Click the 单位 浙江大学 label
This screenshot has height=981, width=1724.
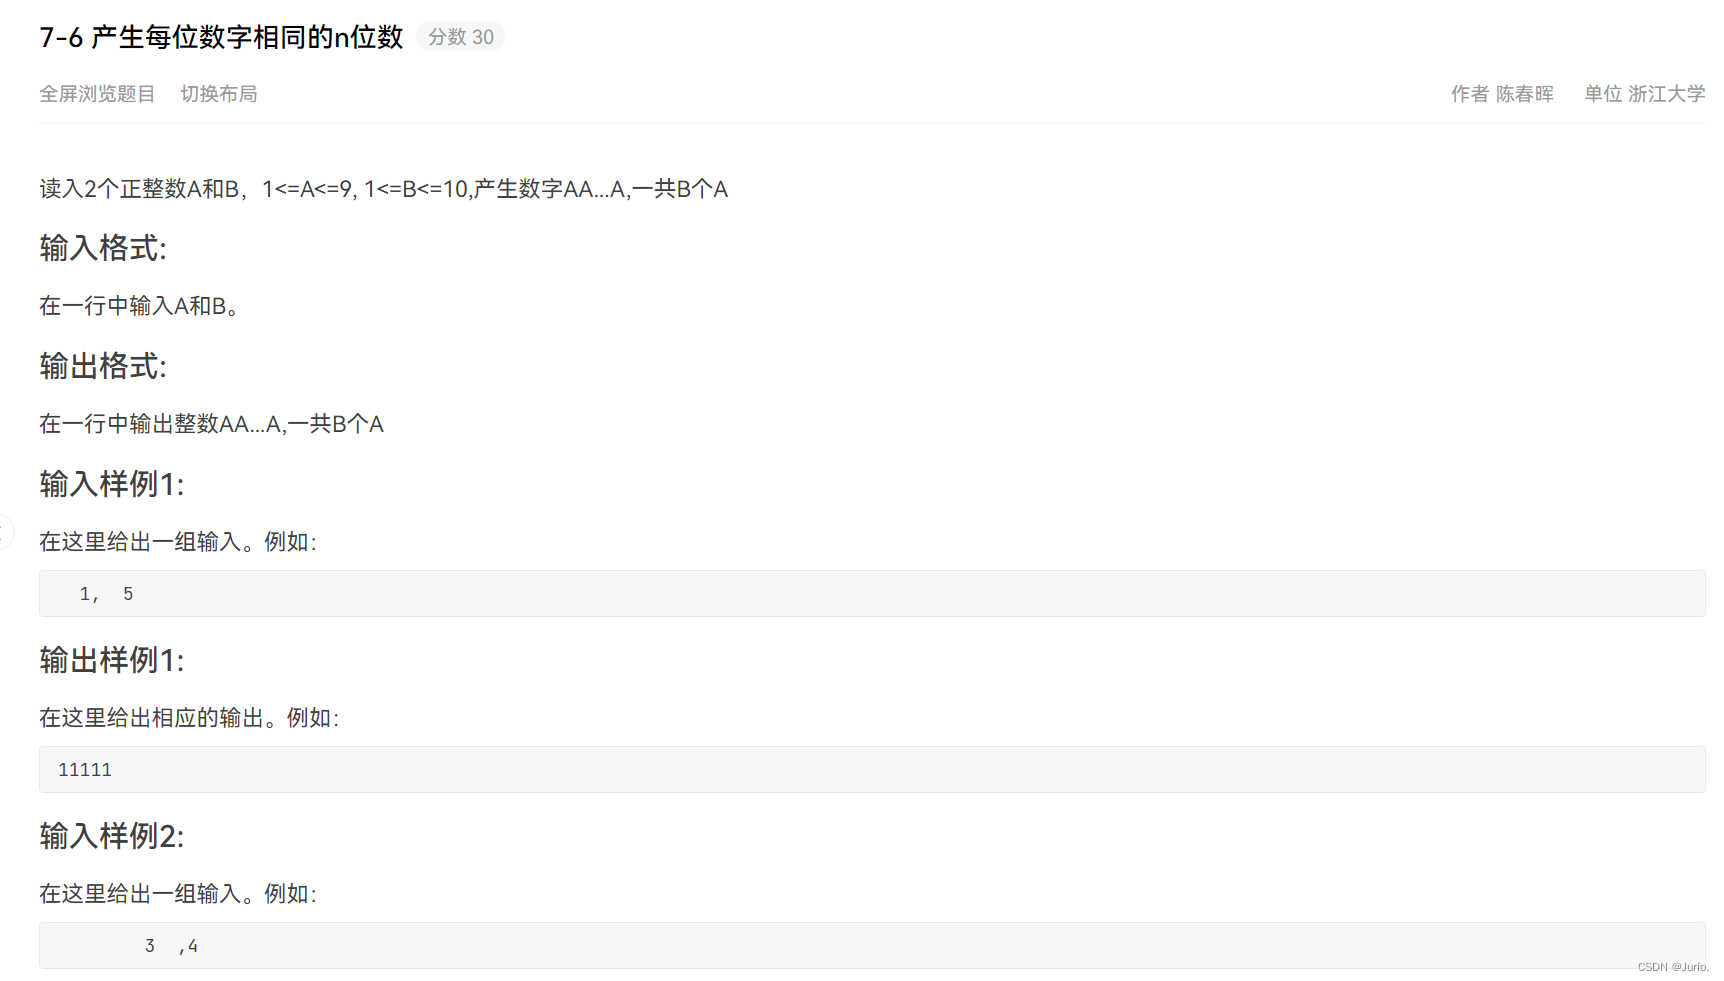1645,94
